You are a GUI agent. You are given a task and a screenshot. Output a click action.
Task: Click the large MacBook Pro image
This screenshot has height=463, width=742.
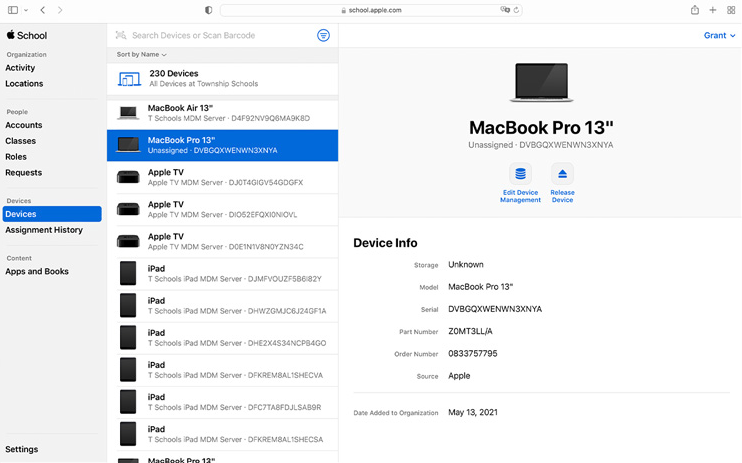pyautogui.click(x=541, y=82)
